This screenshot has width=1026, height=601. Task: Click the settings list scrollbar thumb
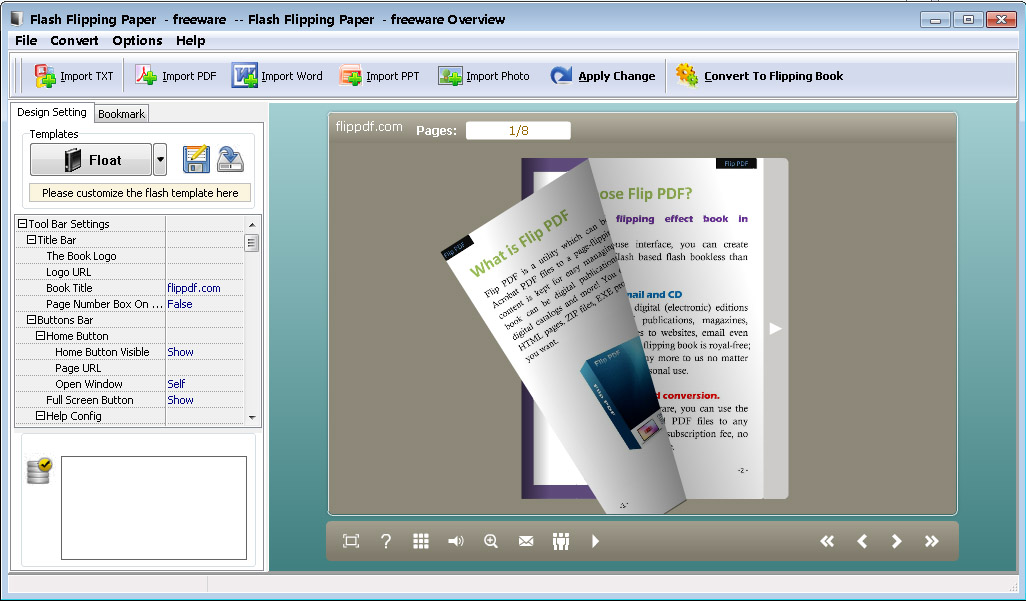pyautogui.click(x=252, y=243)
